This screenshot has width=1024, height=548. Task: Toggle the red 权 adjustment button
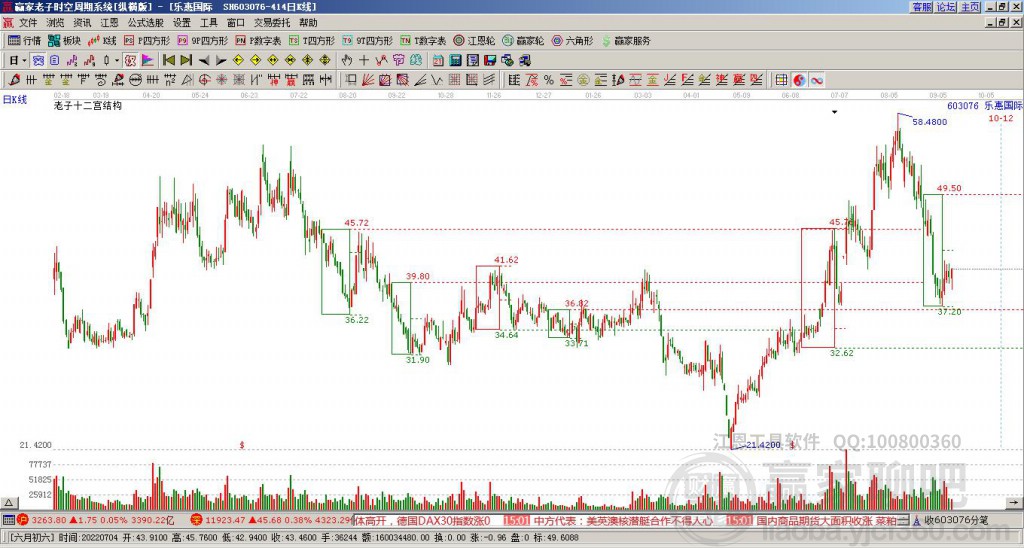click(130, 61)
